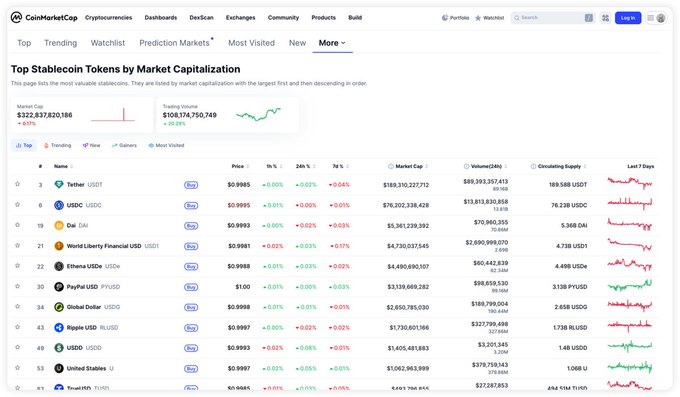
Task: Sort by the 1h % column
Action: point(274,167)
